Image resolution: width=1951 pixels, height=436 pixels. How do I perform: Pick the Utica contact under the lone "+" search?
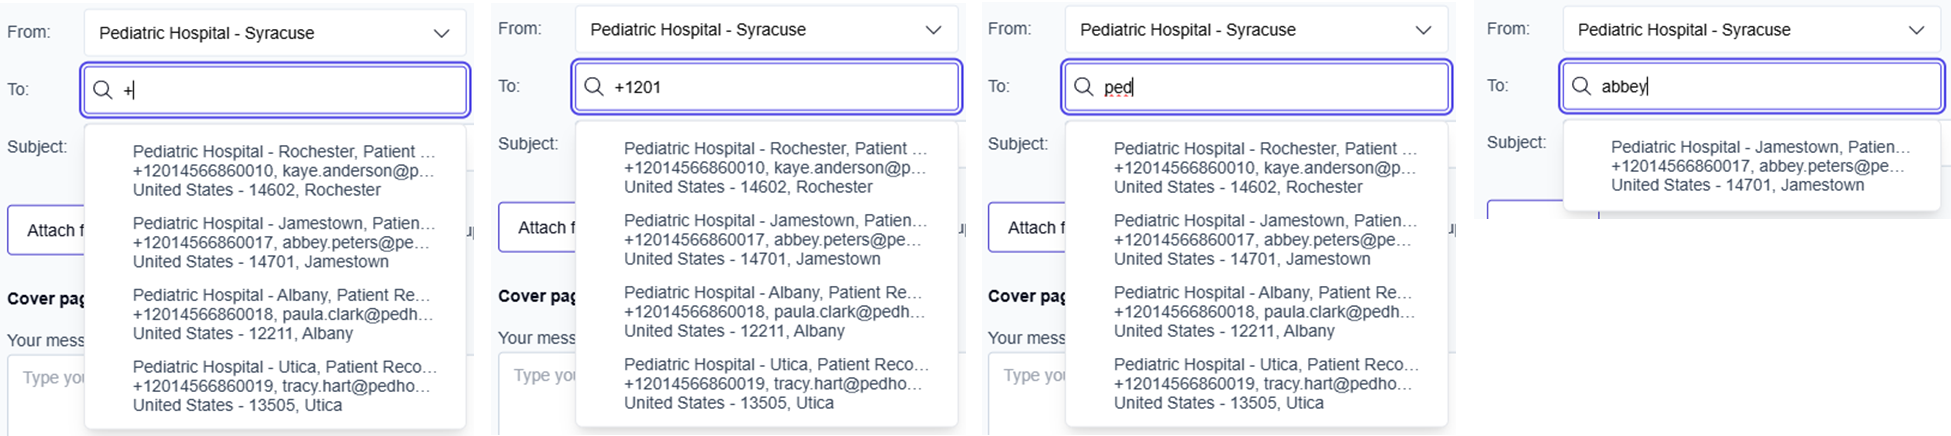pos(283,386)
